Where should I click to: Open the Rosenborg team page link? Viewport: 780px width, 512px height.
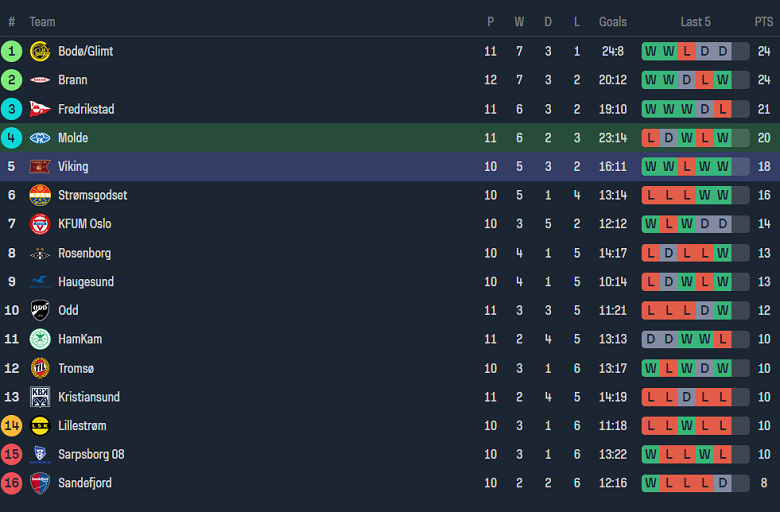[84, 253]
